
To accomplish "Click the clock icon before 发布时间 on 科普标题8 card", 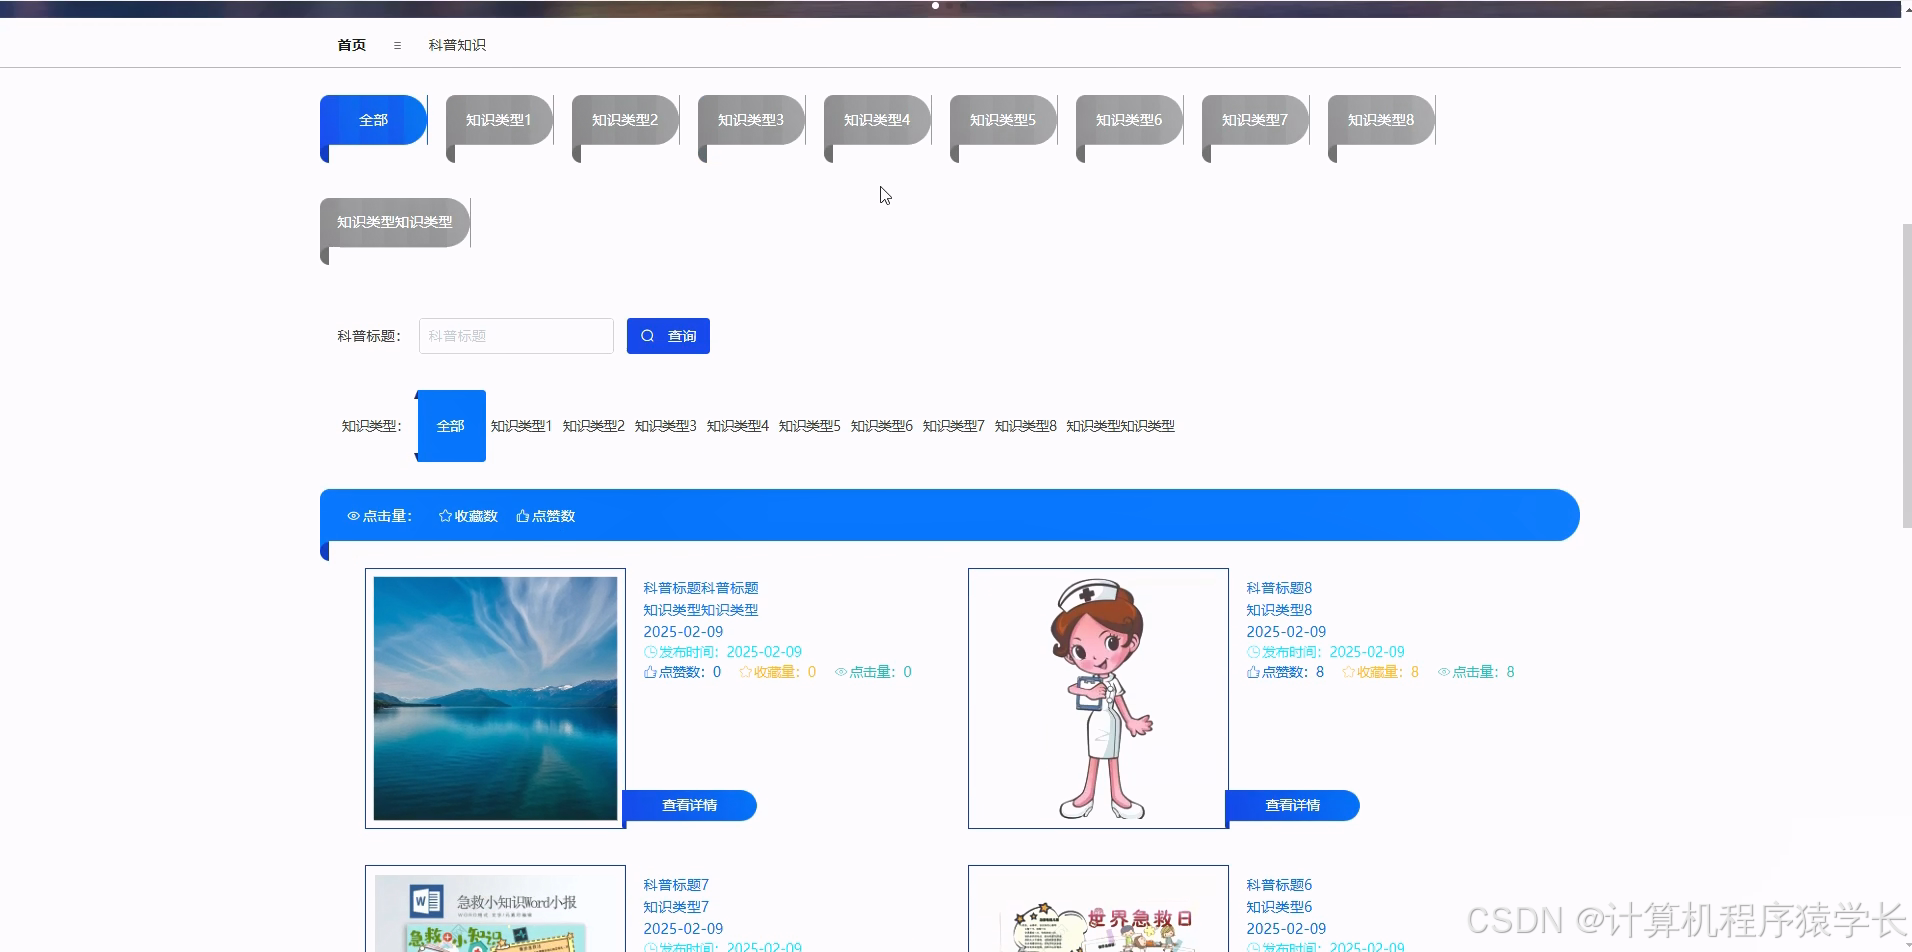I will [x=1252, y=651].
